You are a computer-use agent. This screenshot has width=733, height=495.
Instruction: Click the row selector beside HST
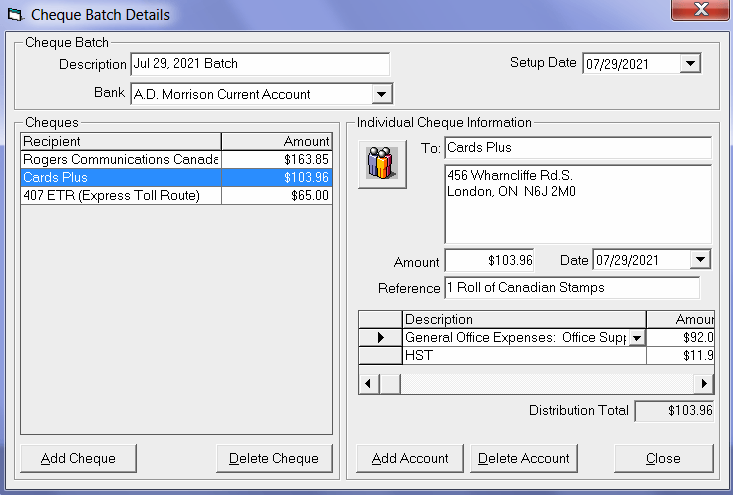pyautogui.click(x=380, y=356)
